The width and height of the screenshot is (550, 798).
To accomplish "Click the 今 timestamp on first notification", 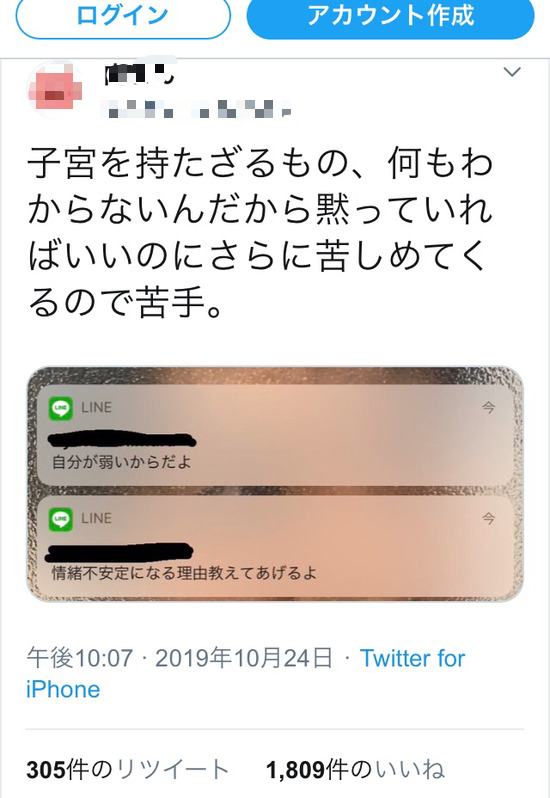I will 488,407.
